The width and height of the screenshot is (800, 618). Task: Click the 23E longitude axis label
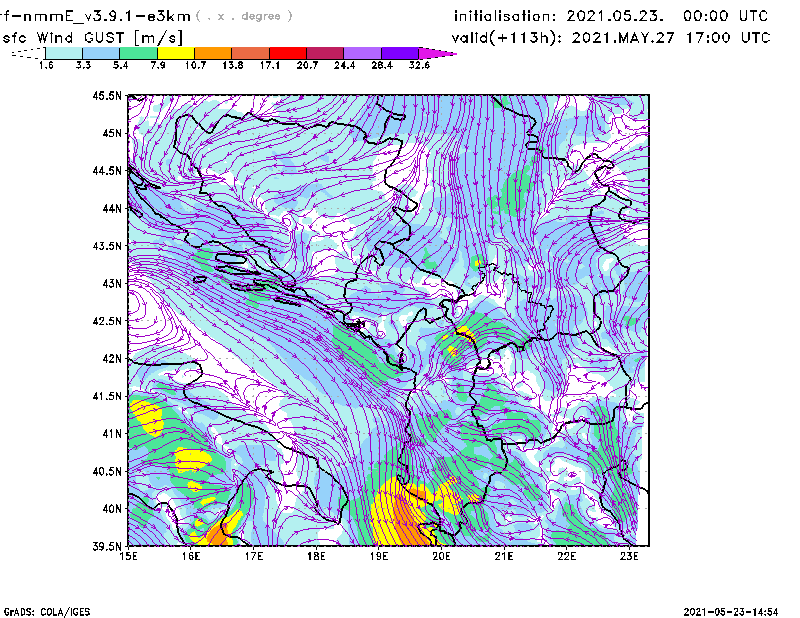click(x=629, y=556)
